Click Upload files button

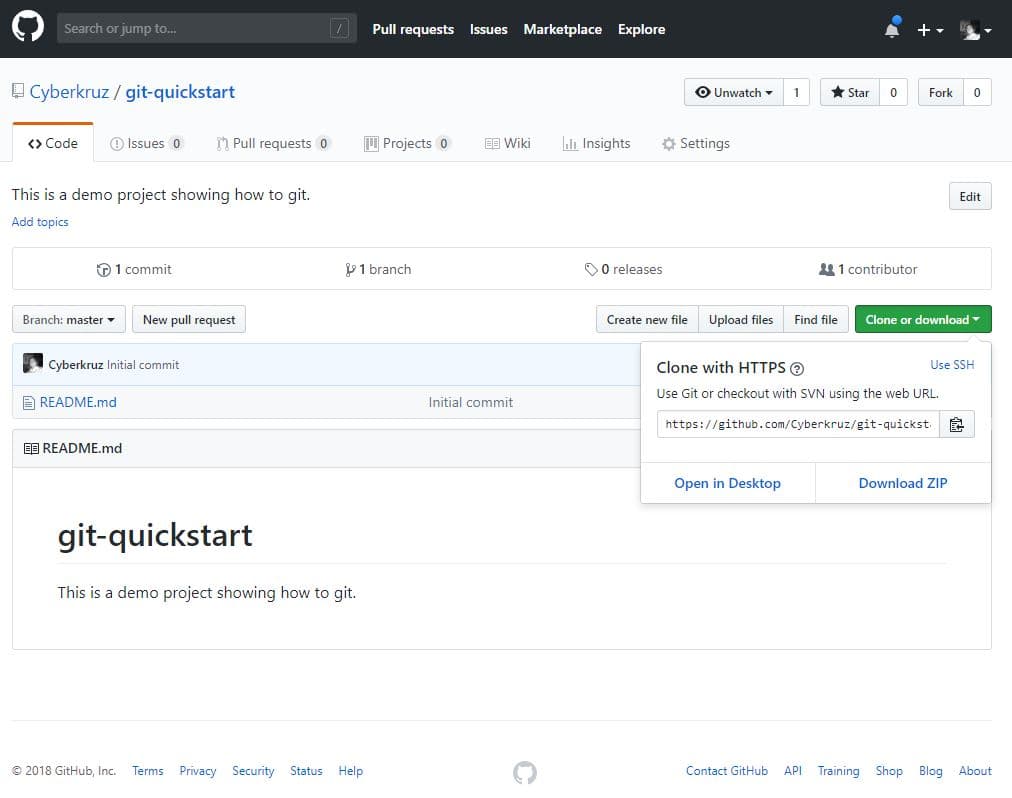click(x=741, y=320)
